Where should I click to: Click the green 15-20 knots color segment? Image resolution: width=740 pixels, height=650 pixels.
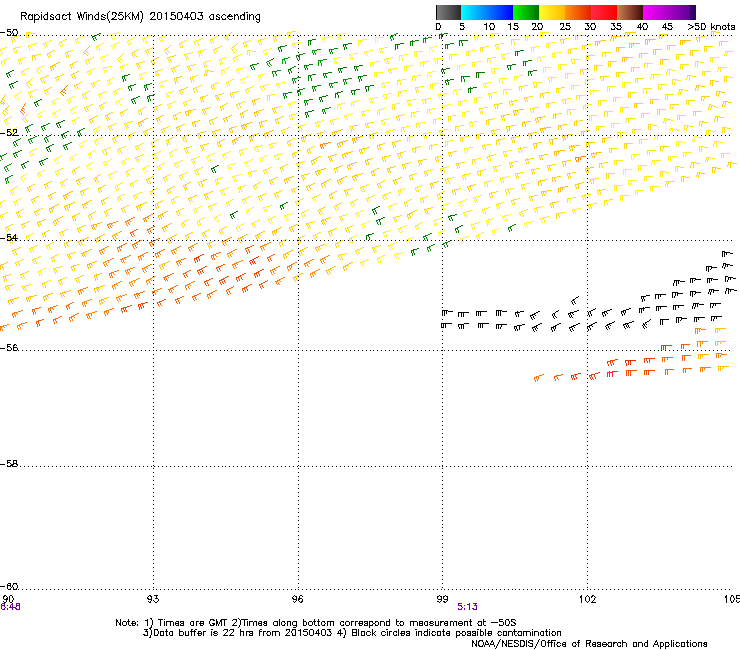click(526, 12)
